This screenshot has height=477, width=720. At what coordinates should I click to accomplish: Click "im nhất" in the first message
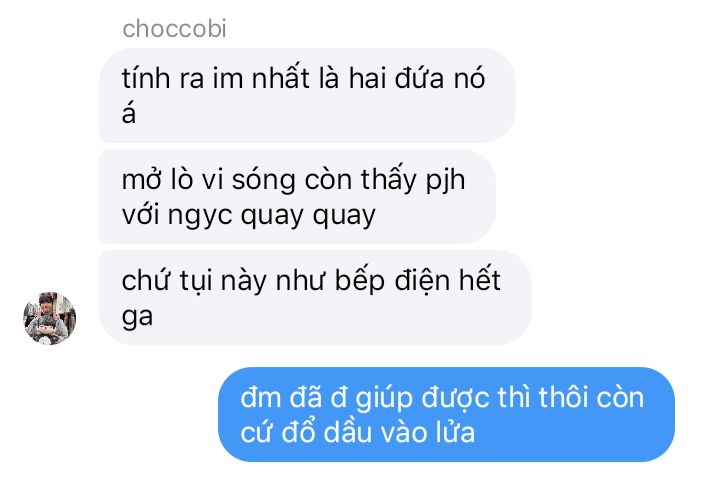point(261,78)
